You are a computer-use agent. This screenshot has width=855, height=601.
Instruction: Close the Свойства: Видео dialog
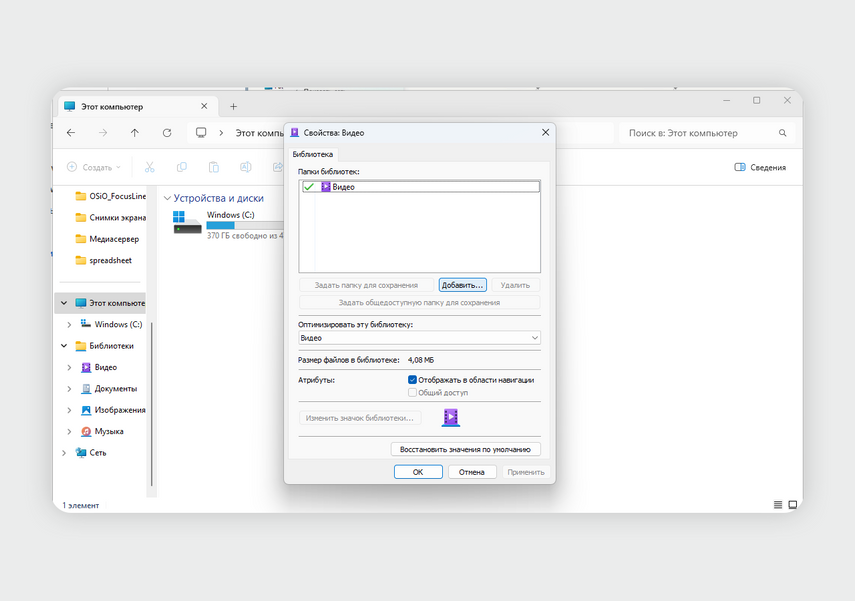[x=545, y=133]
